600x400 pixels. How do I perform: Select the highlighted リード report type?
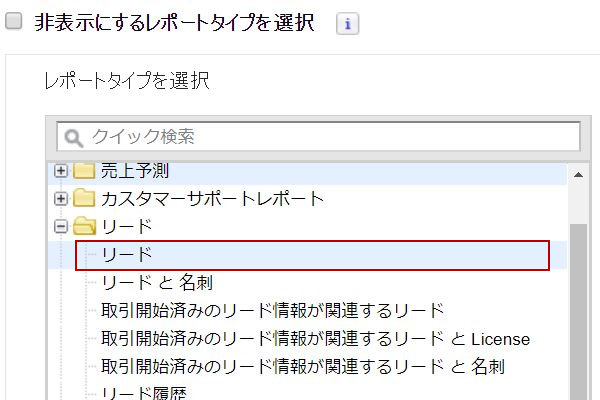(312, 255)
